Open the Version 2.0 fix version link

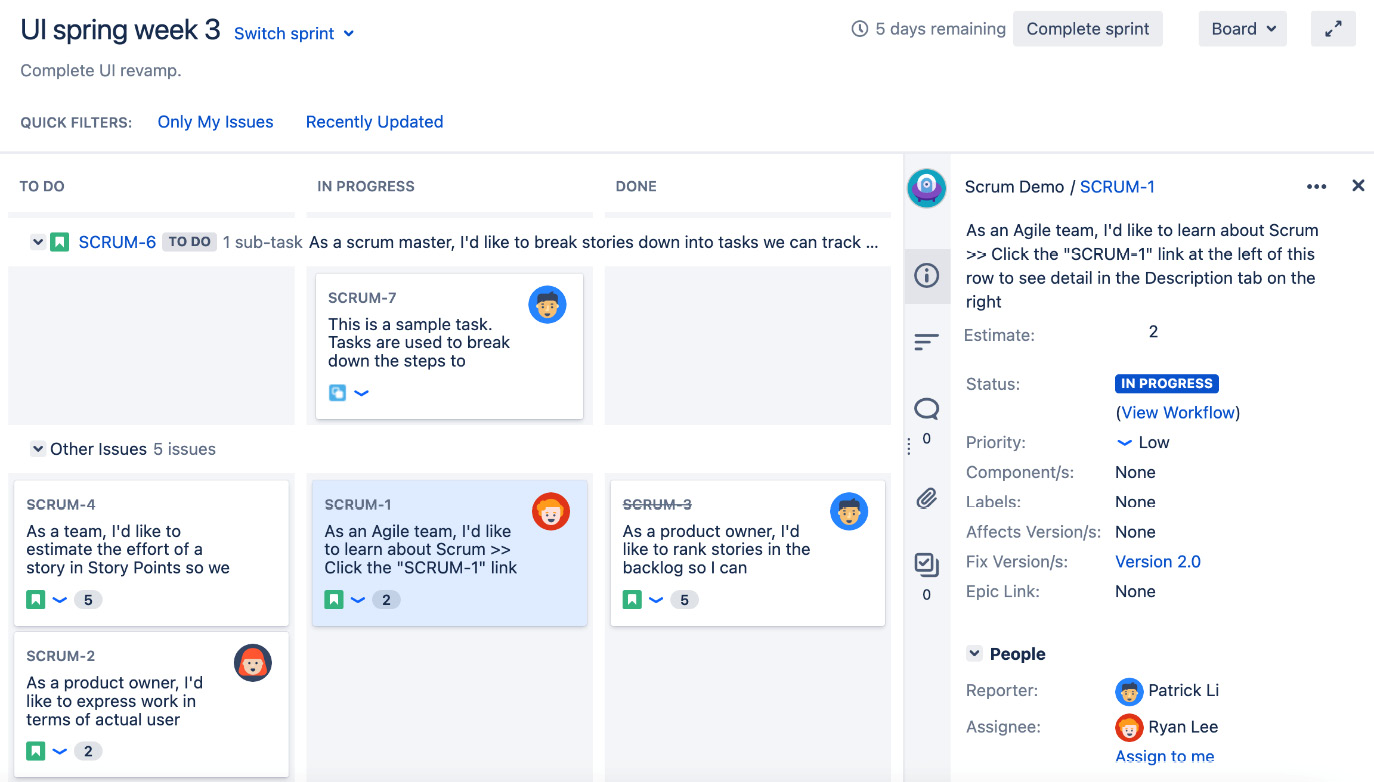[x=1157, y=562]
